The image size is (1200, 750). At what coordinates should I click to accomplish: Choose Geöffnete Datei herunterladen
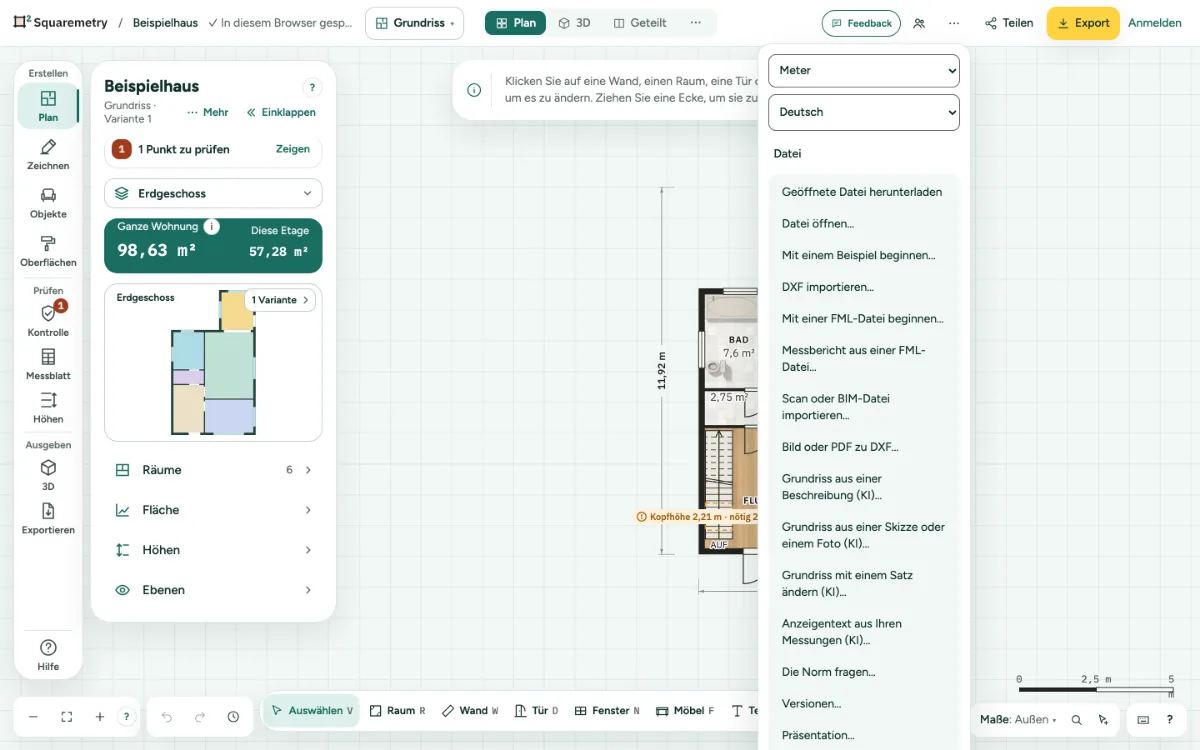pyautogui.click(x=864, y=192)
